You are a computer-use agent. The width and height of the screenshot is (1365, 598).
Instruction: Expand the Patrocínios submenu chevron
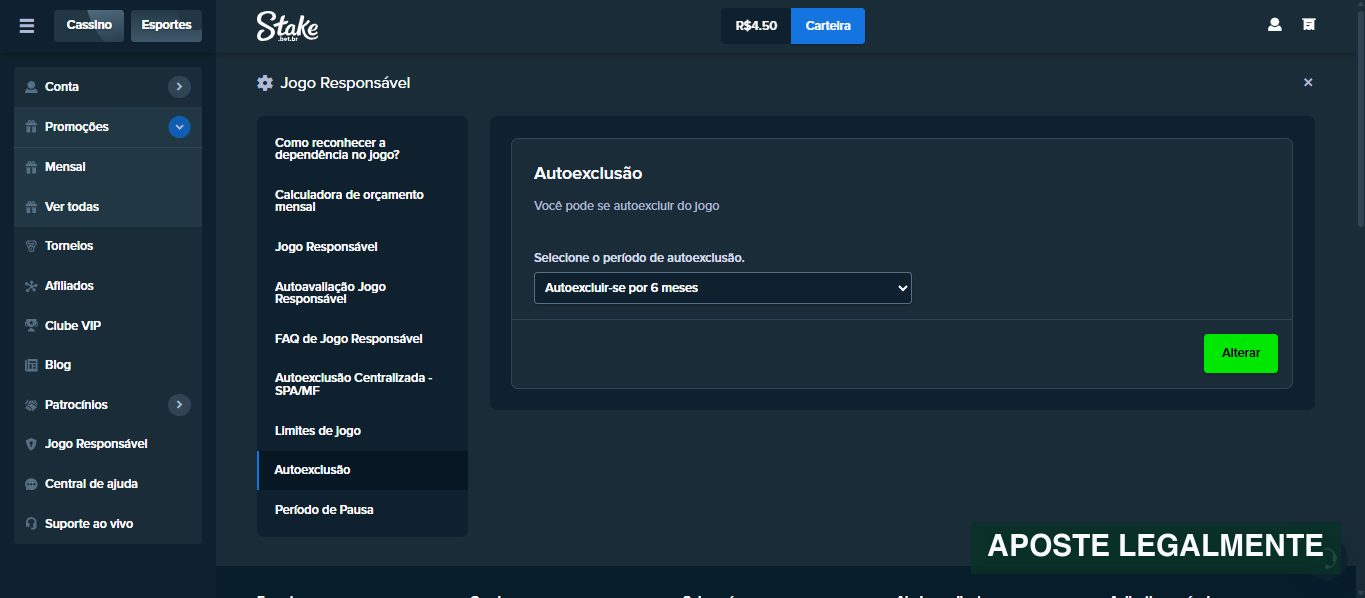(x=179, y=405)
